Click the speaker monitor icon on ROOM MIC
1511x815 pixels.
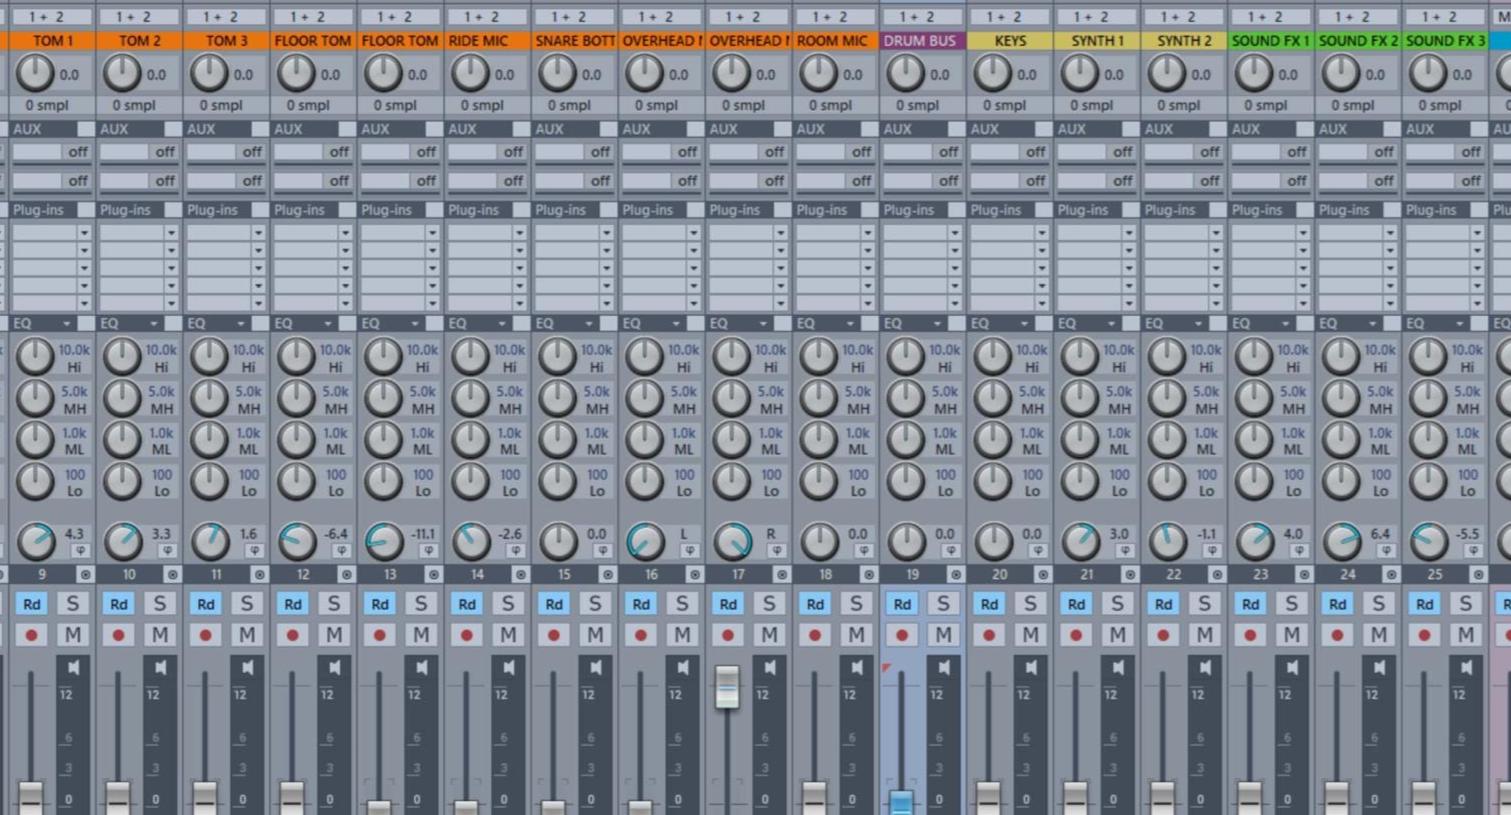[x=857, y=668]
